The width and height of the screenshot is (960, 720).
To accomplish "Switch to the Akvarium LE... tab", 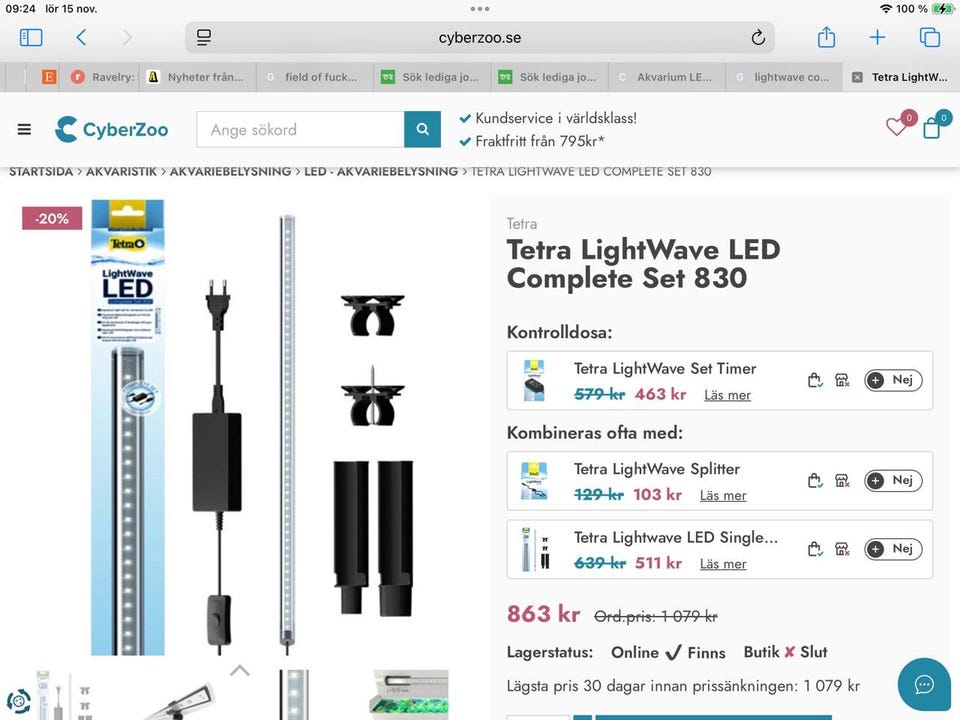I will click(x=666, y=77).
